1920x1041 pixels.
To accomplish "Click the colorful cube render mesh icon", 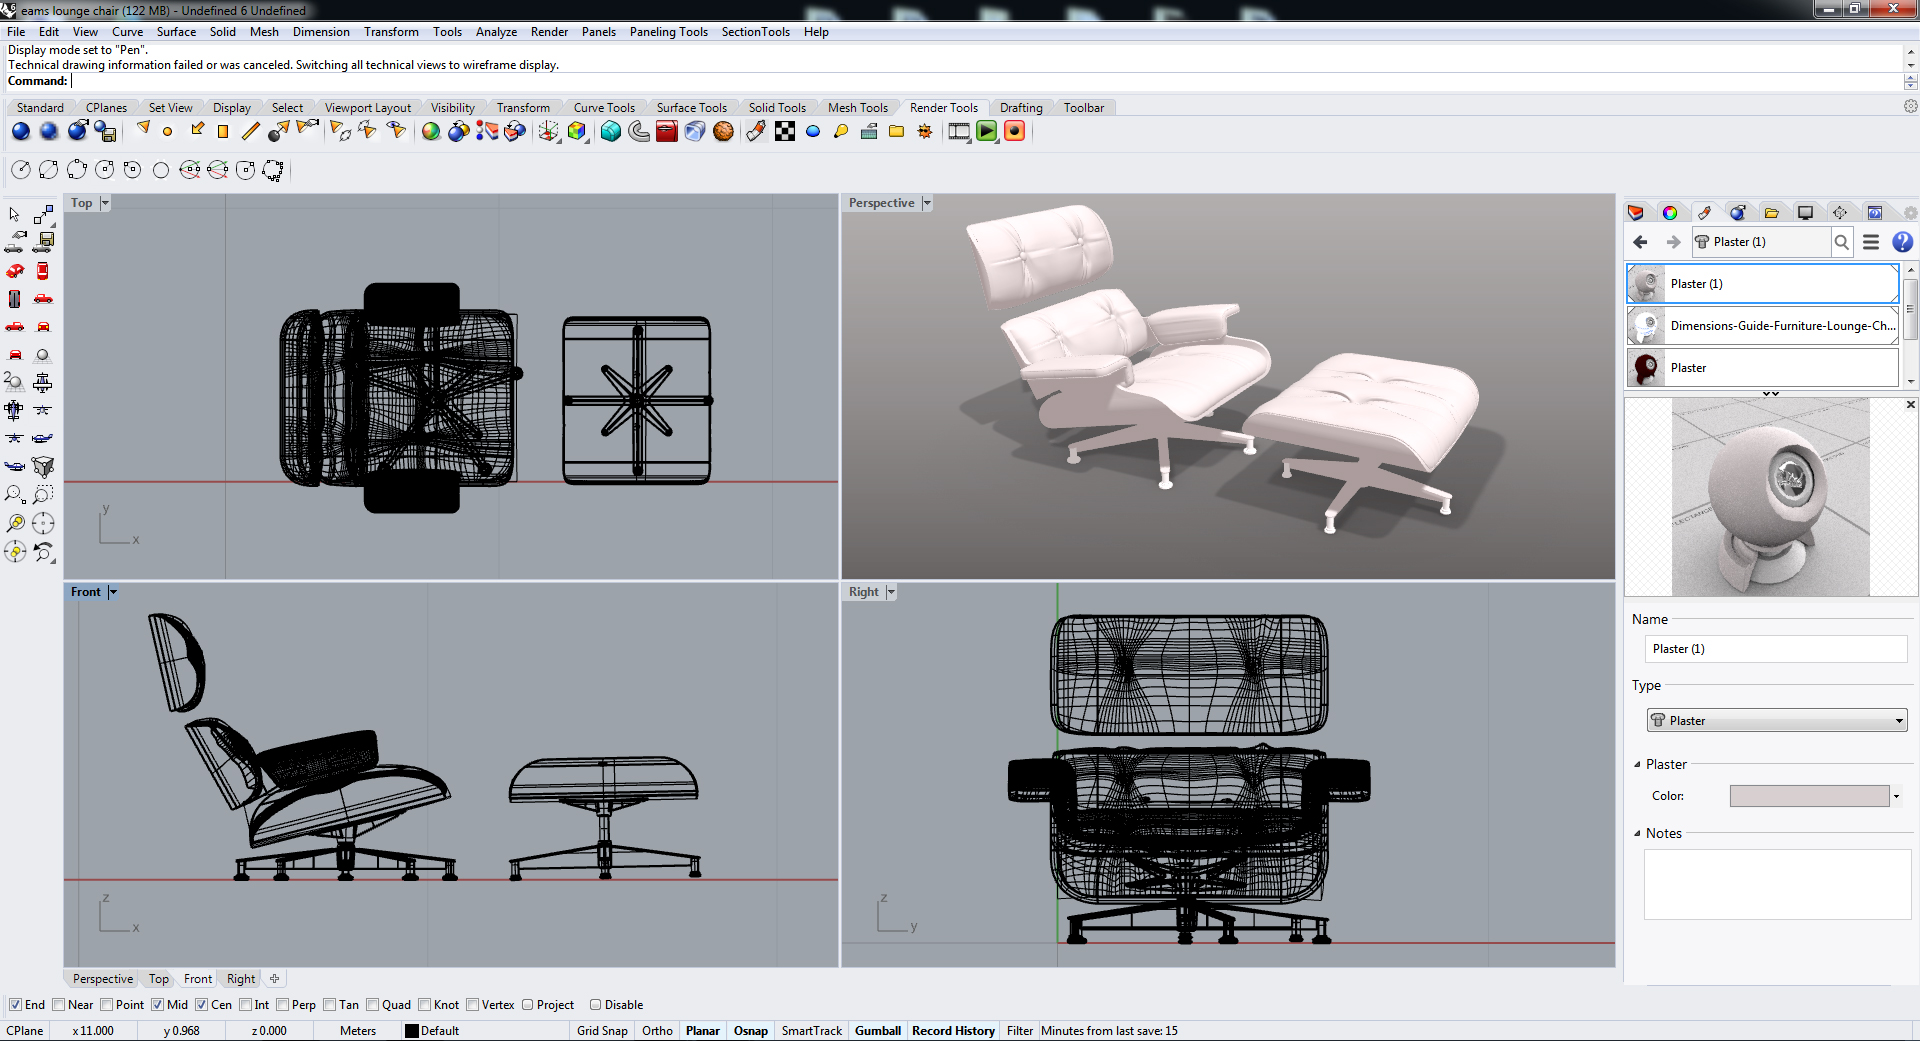I will pyautogui.click(x=577, y=131).
